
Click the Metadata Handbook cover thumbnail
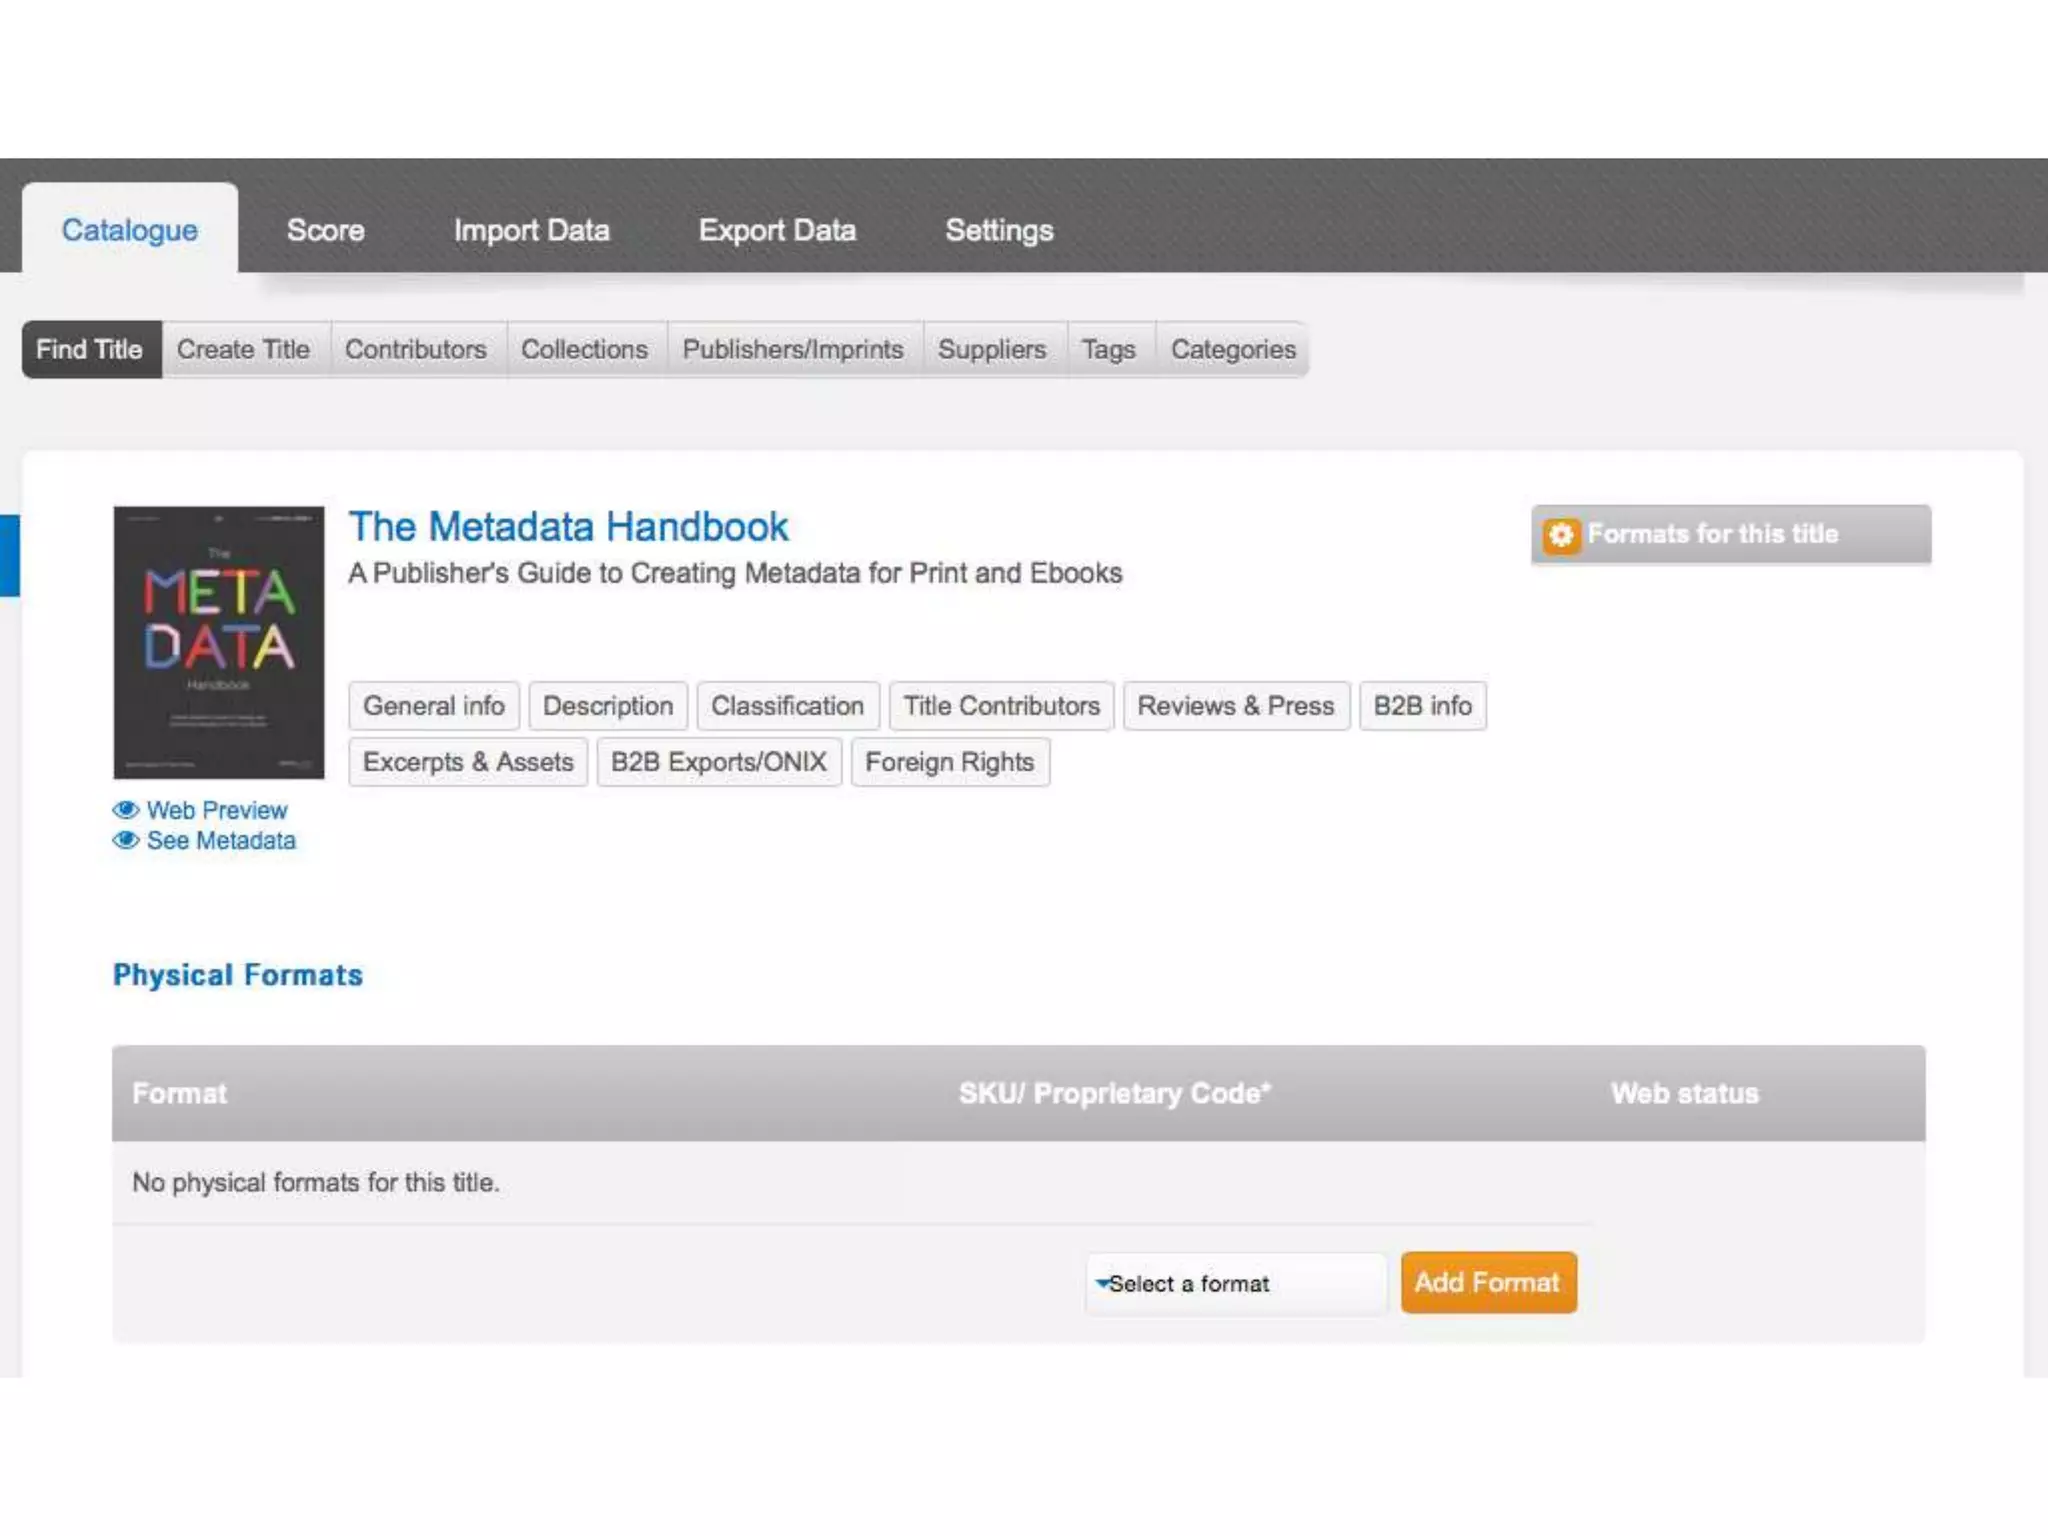click(219, 642)
